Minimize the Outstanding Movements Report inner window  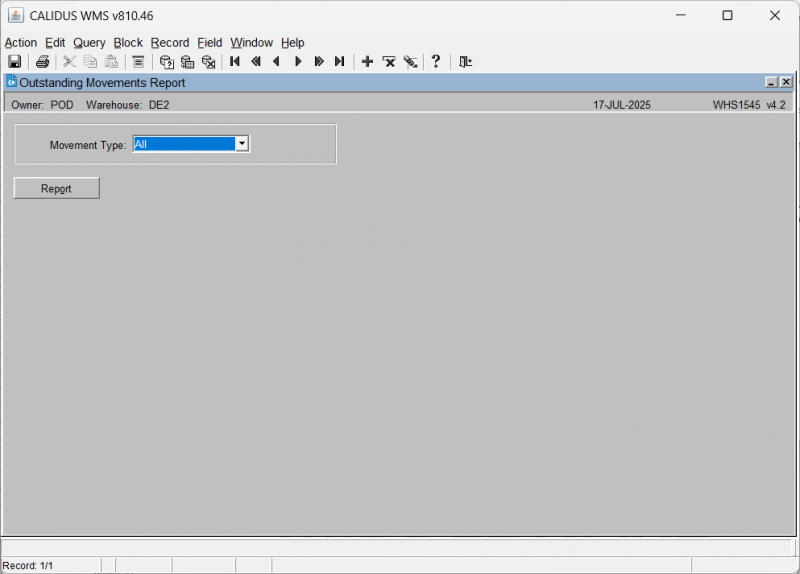[x=771, y=82]
